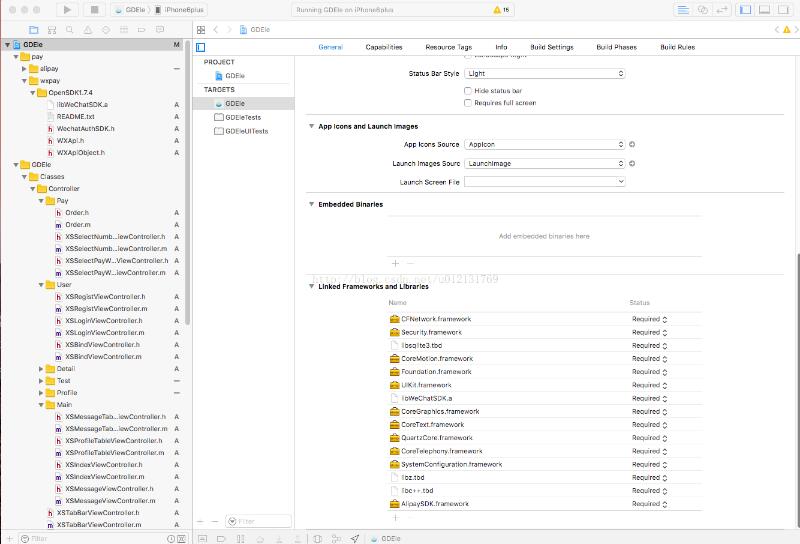Open WXApi.h in the navigator
Screen dimensions: 800x544
point(70,141)
